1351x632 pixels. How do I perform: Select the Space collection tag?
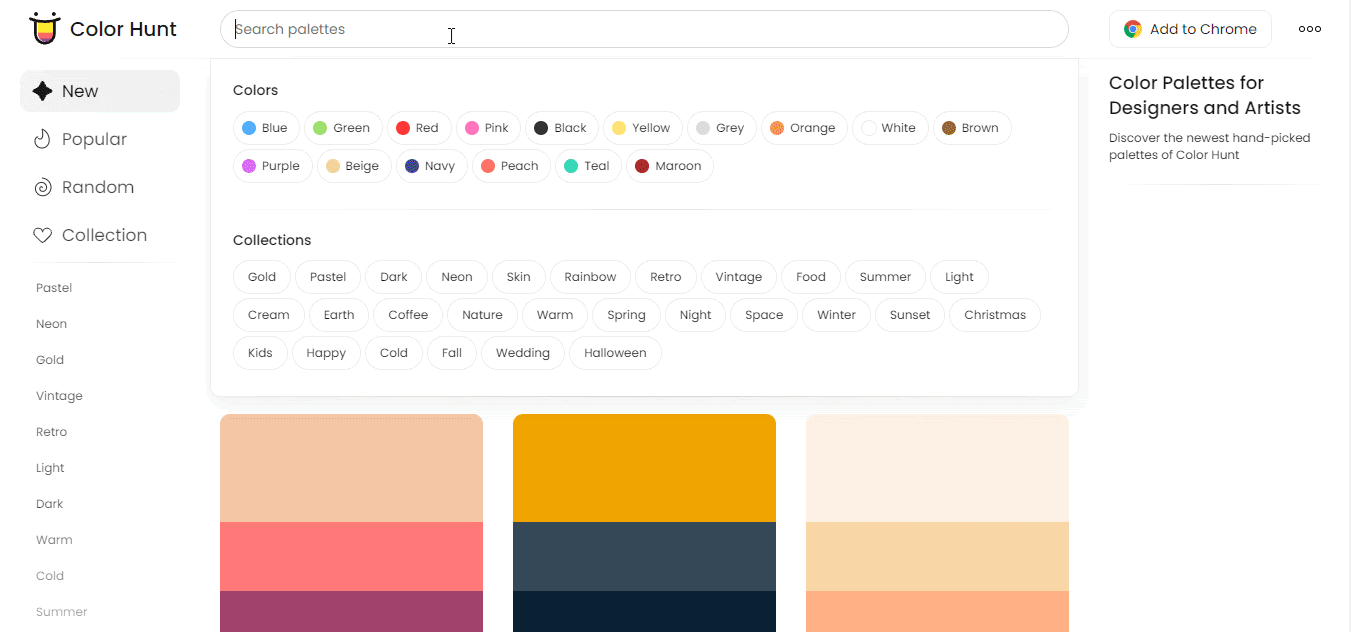click(764, 315)
